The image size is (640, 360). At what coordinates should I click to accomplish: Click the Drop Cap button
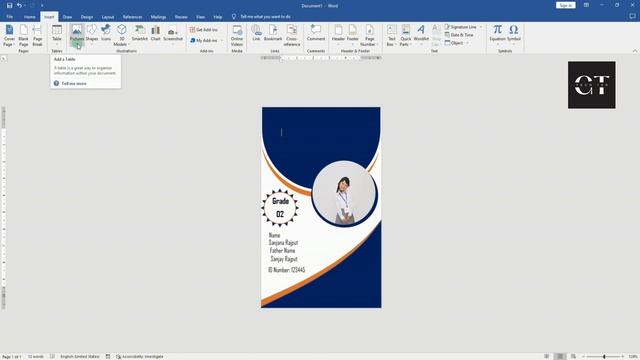pos(436,35)
